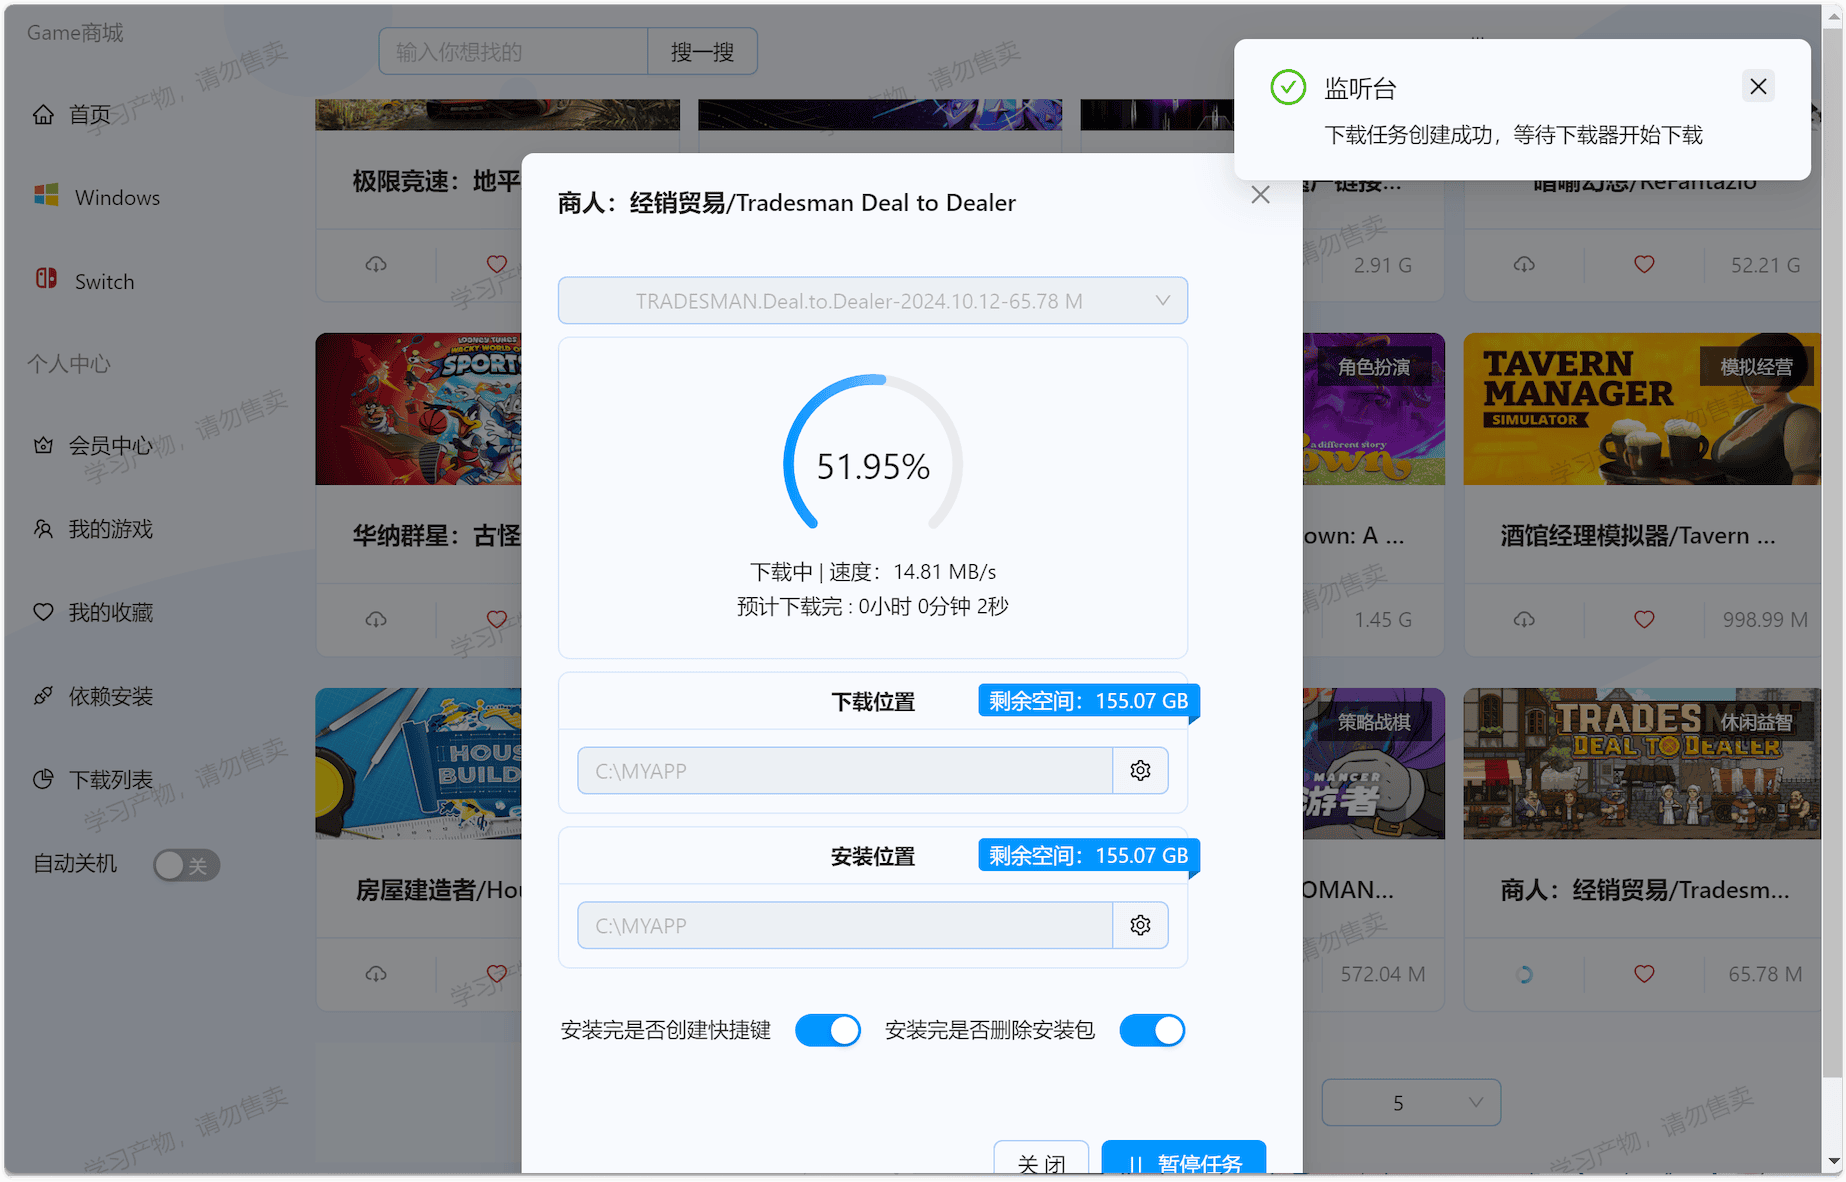Click download icon on 酒馆经理模拟器 card

click(x=1524, y=619)
